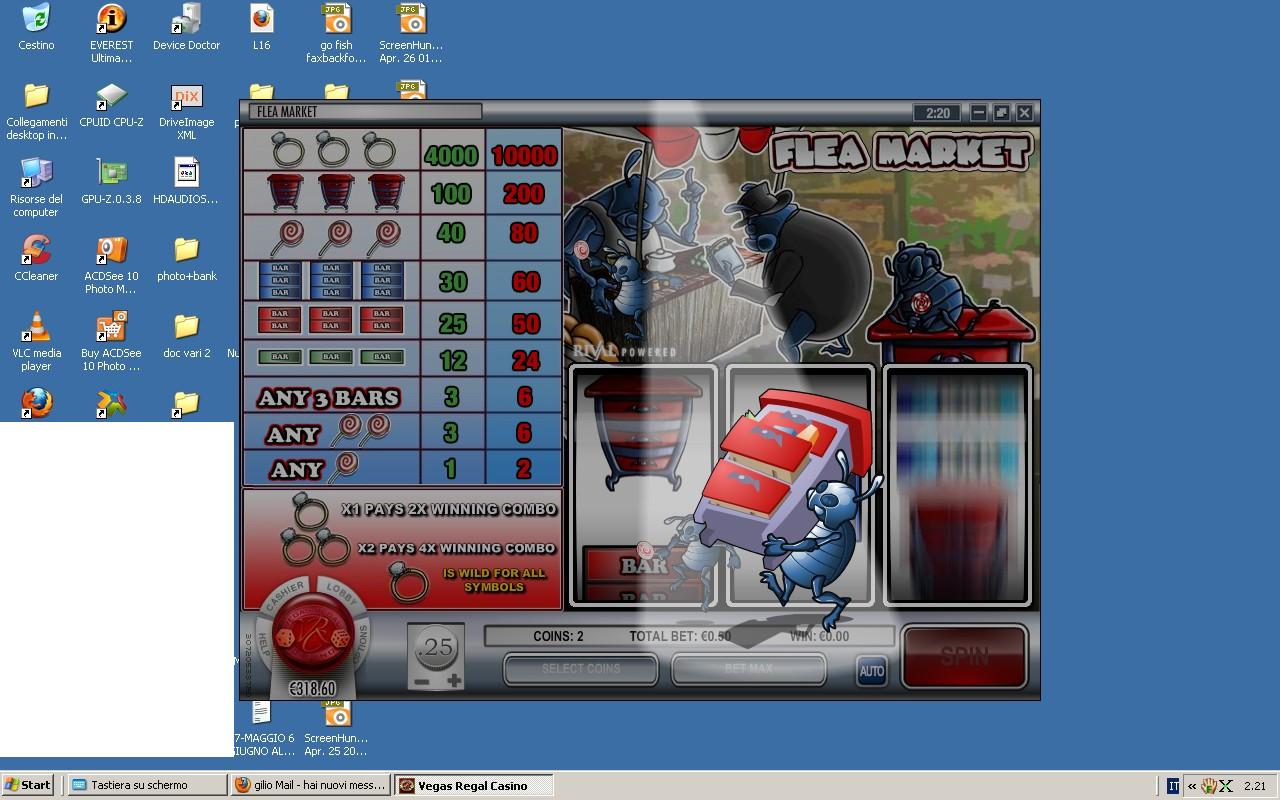
Task: Open doc vari 2 folder
Action: tap(186, 336)
